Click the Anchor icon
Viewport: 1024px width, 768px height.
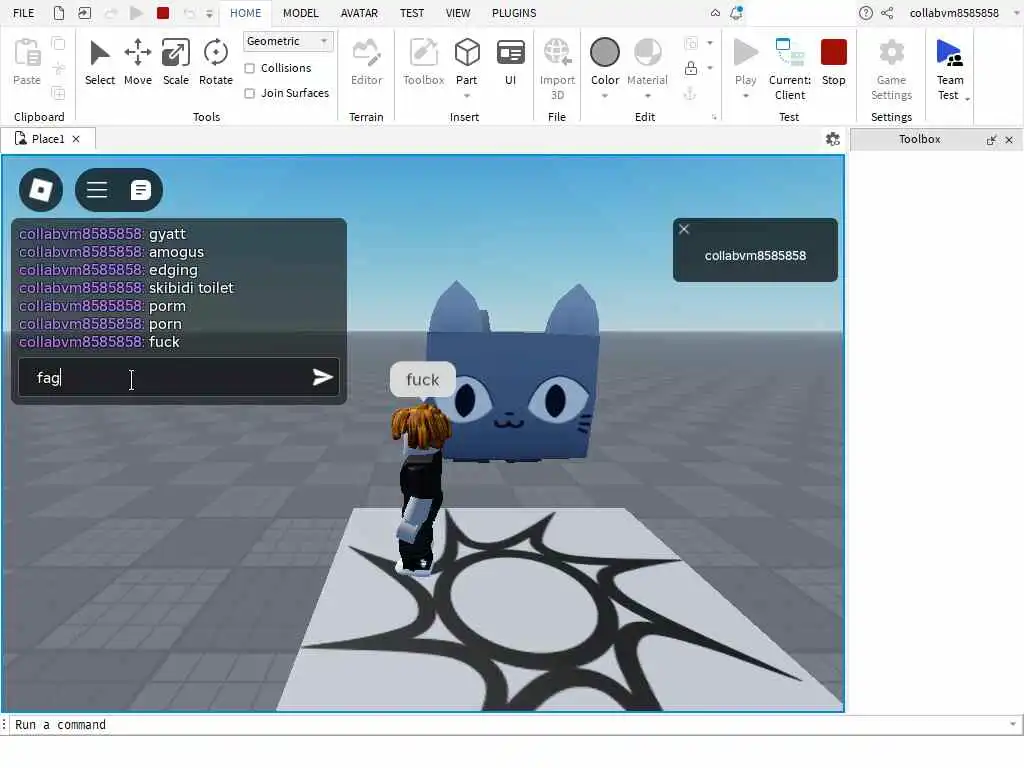[x=690, y=93]
